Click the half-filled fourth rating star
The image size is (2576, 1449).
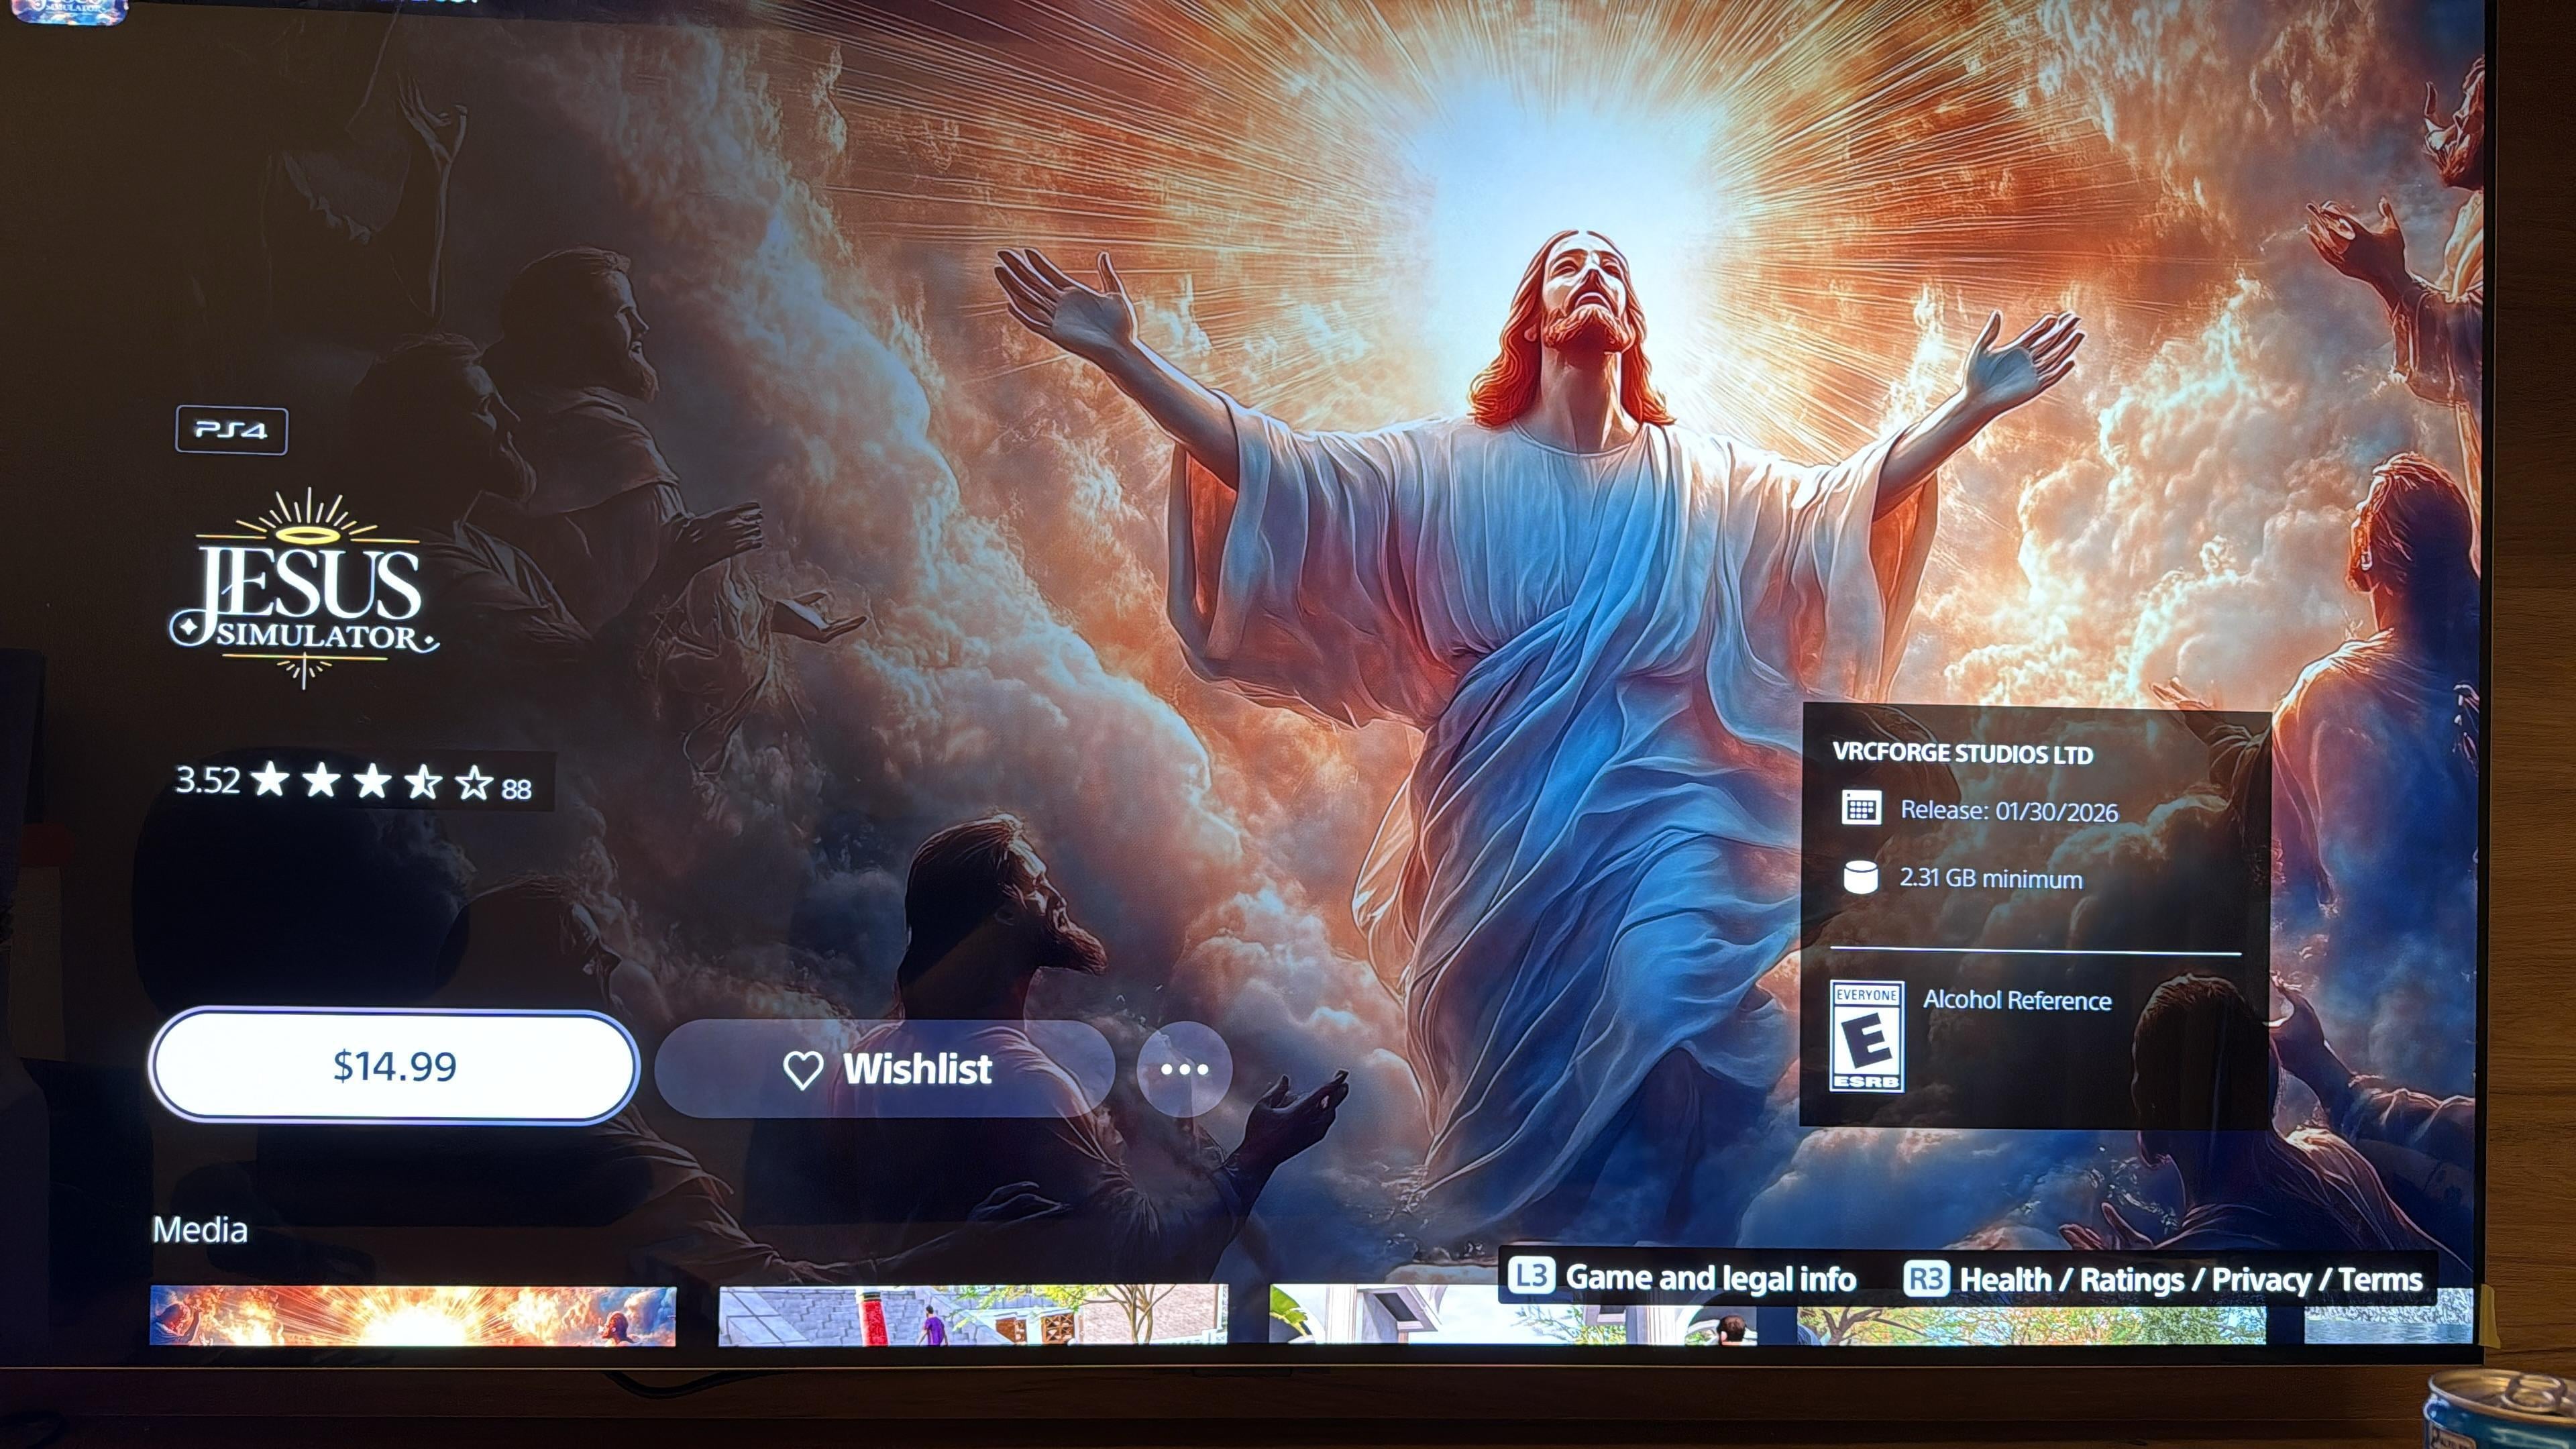point(423,782)
